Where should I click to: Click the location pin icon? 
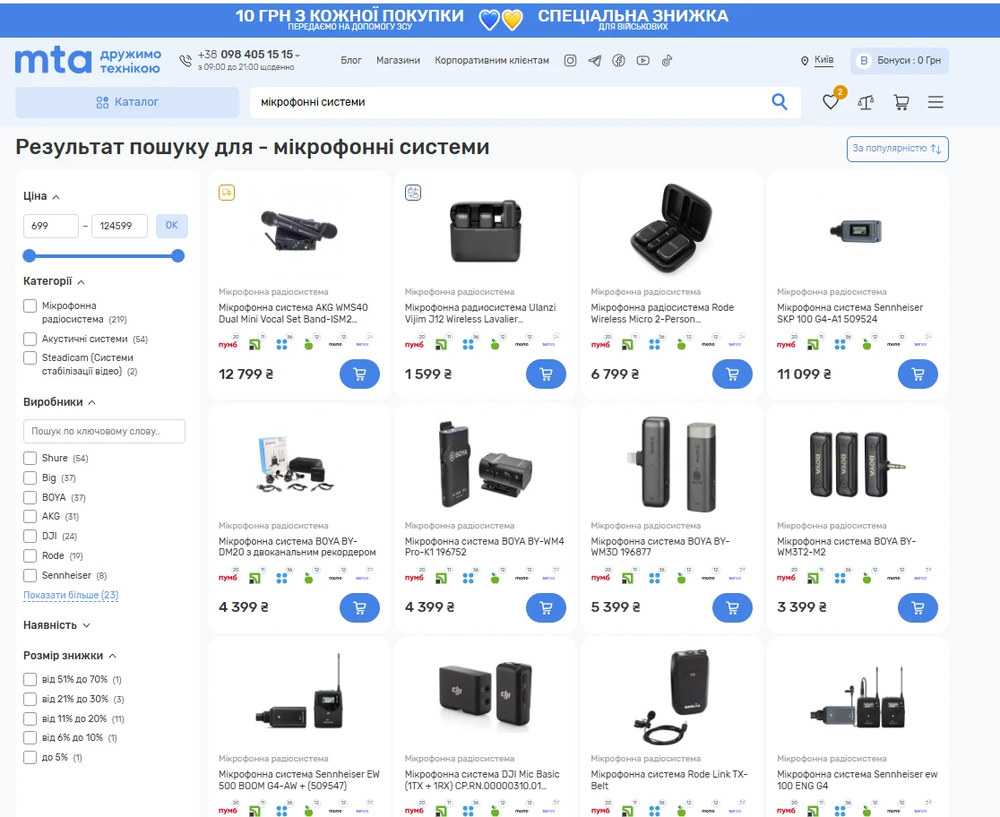[804, 61]
